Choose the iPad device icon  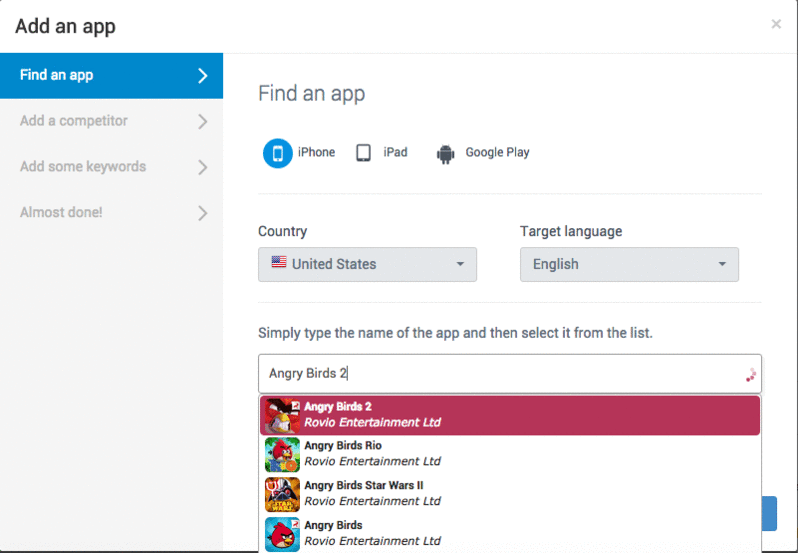[x=363, y=153]
